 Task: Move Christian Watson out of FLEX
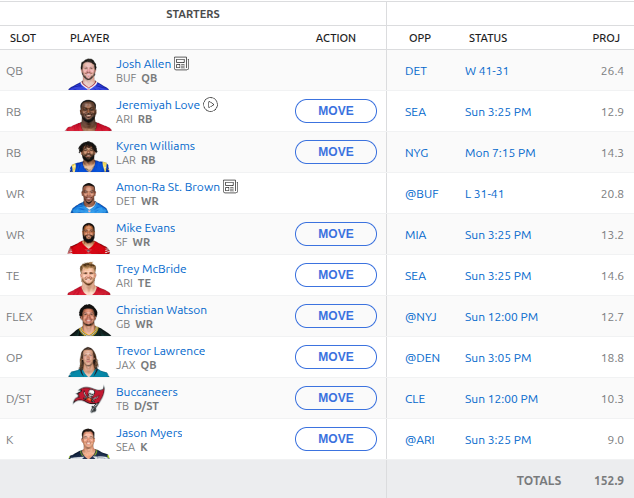[336, 316]
